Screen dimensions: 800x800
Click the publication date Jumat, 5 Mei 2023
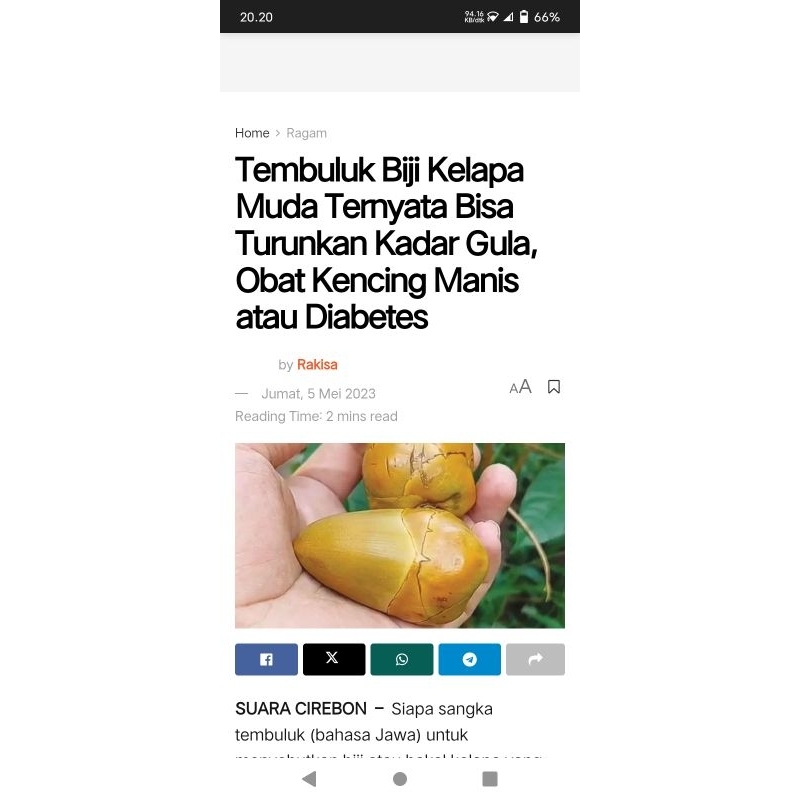[x=318, y=393]
